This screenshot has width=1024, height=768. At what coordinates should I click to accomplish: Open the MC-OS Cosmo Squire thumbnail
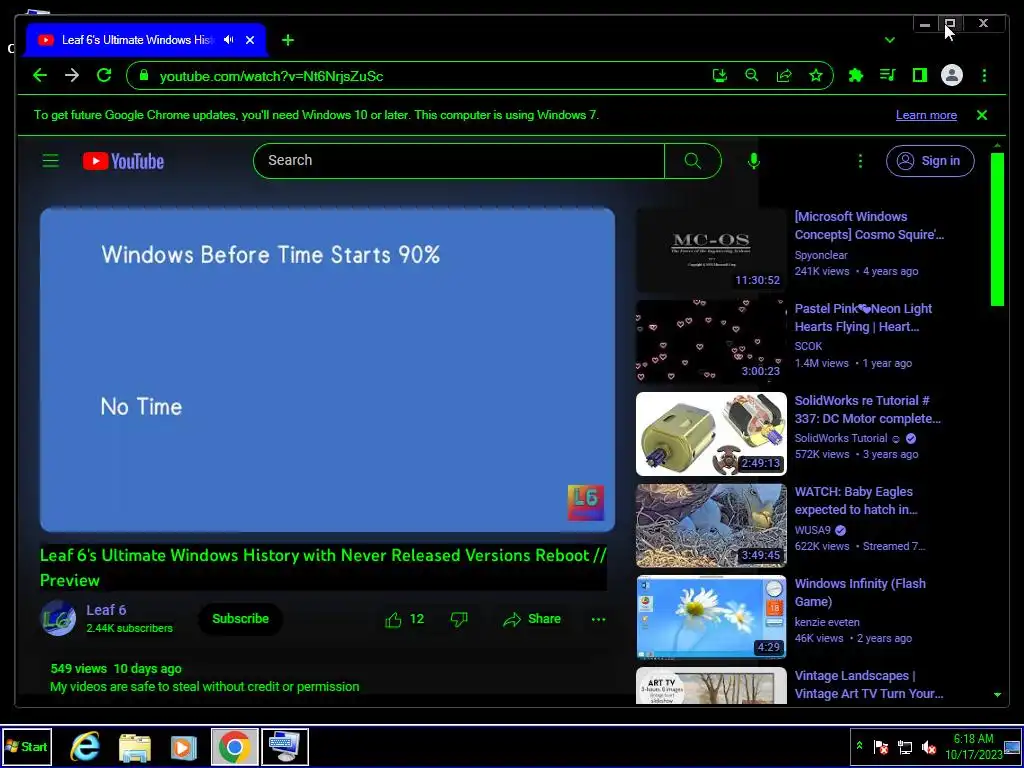pos(711,250)
